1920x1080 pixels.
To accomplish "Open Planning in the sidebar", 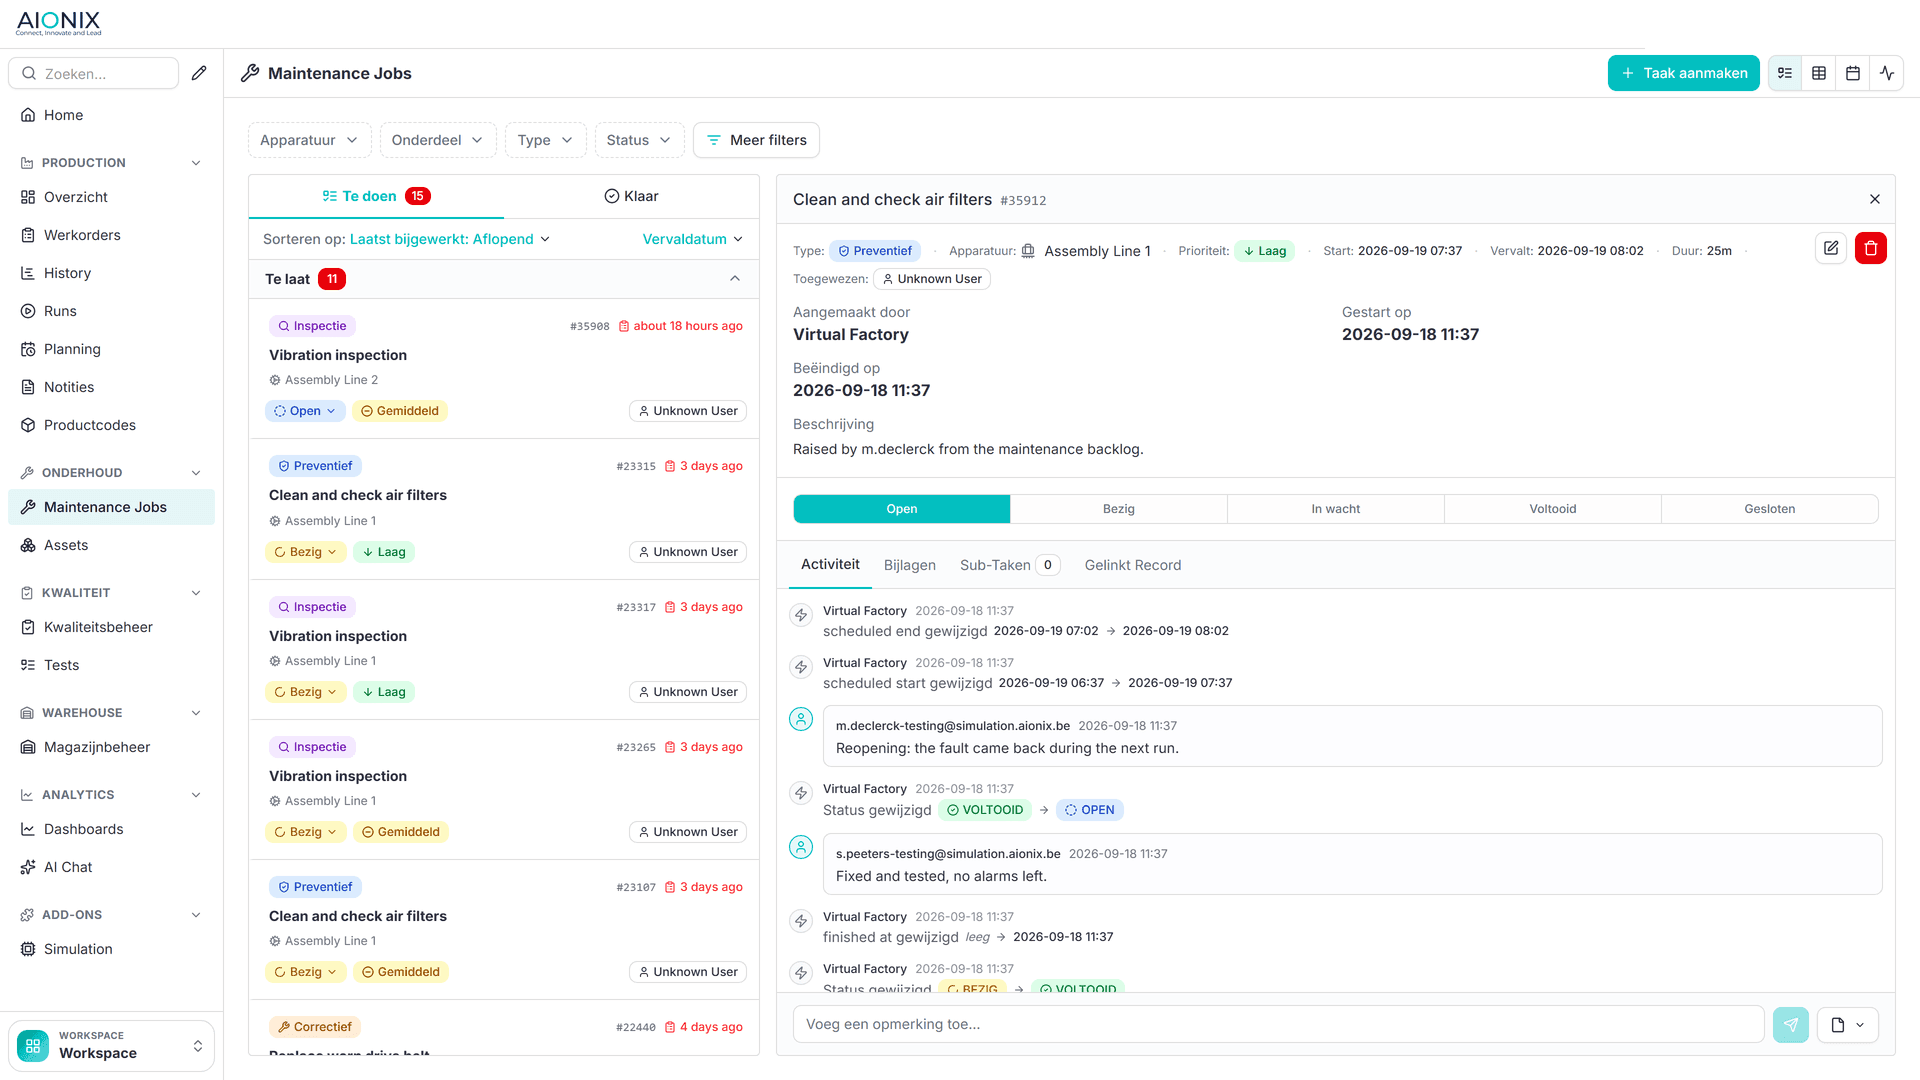I will (111, 349).
